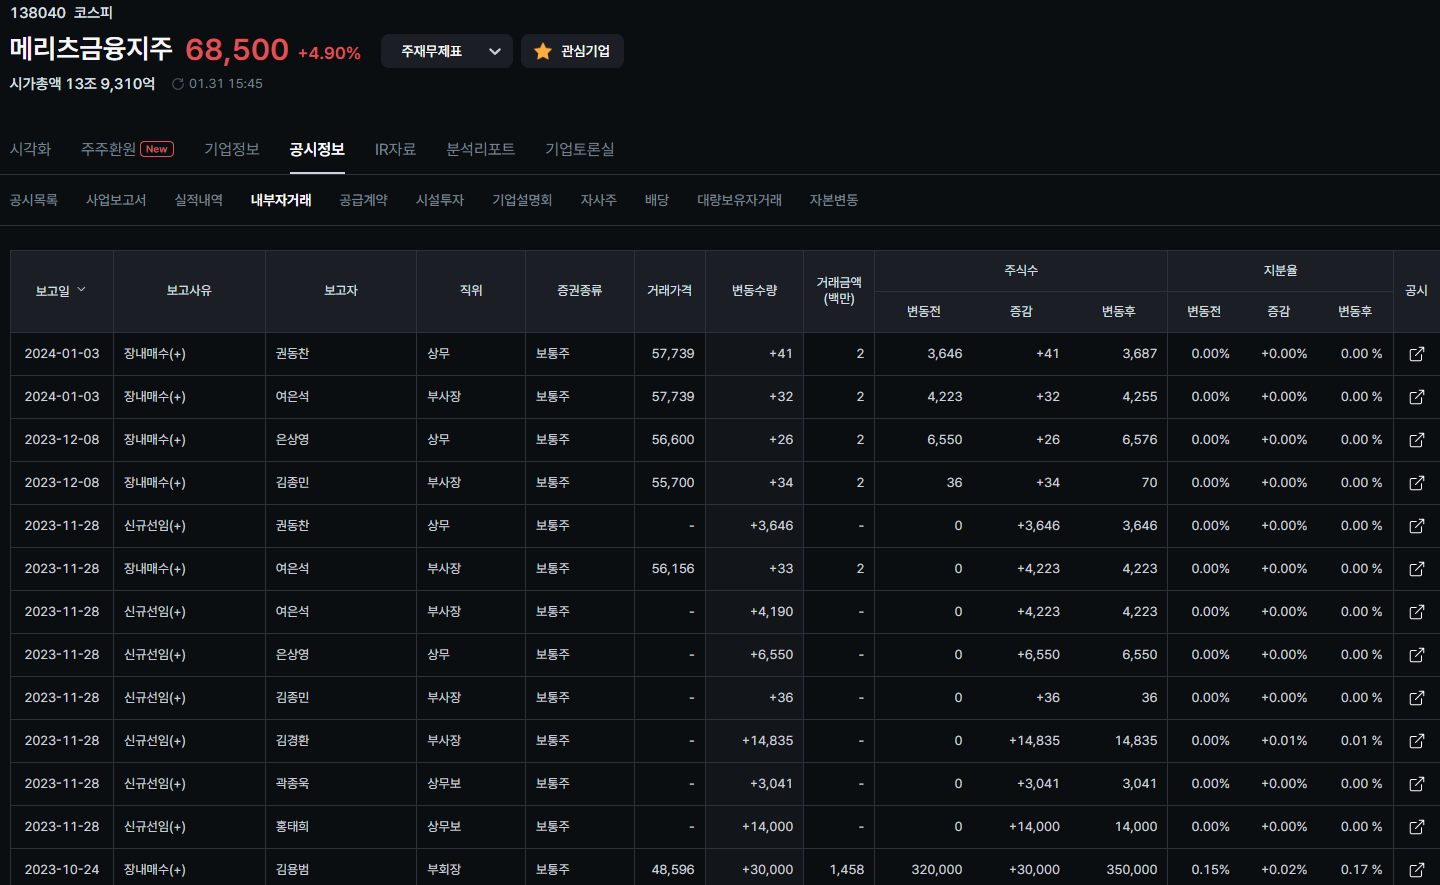
Task: Open 기업설명회 sub-tab
Action: coord(522,200)
